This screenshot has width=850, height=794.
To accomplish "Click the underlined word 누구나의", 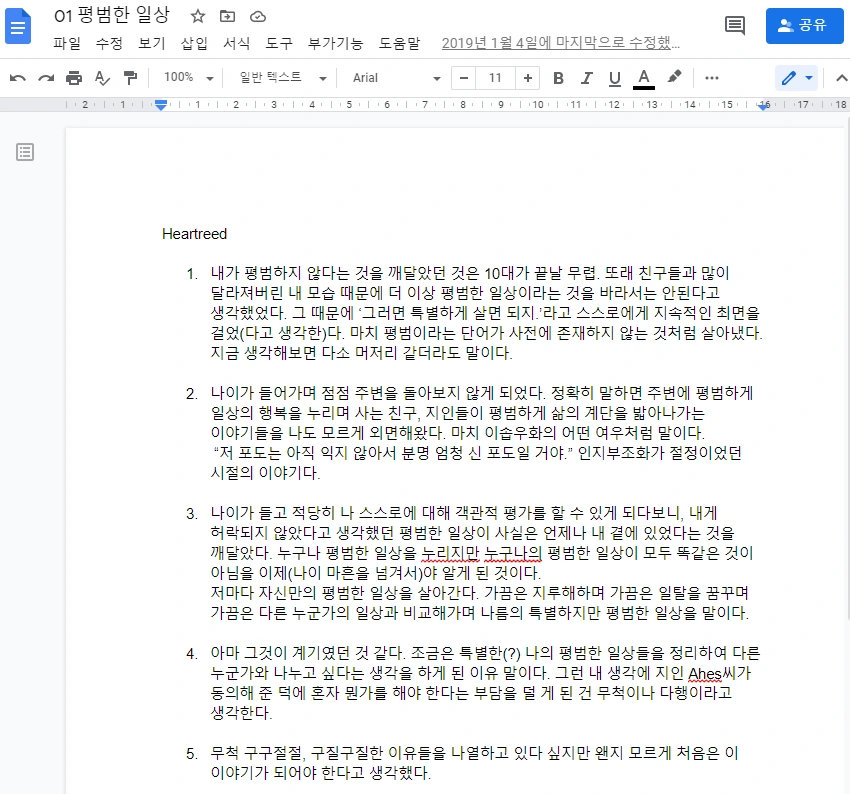I will click(x=512, y=553).
